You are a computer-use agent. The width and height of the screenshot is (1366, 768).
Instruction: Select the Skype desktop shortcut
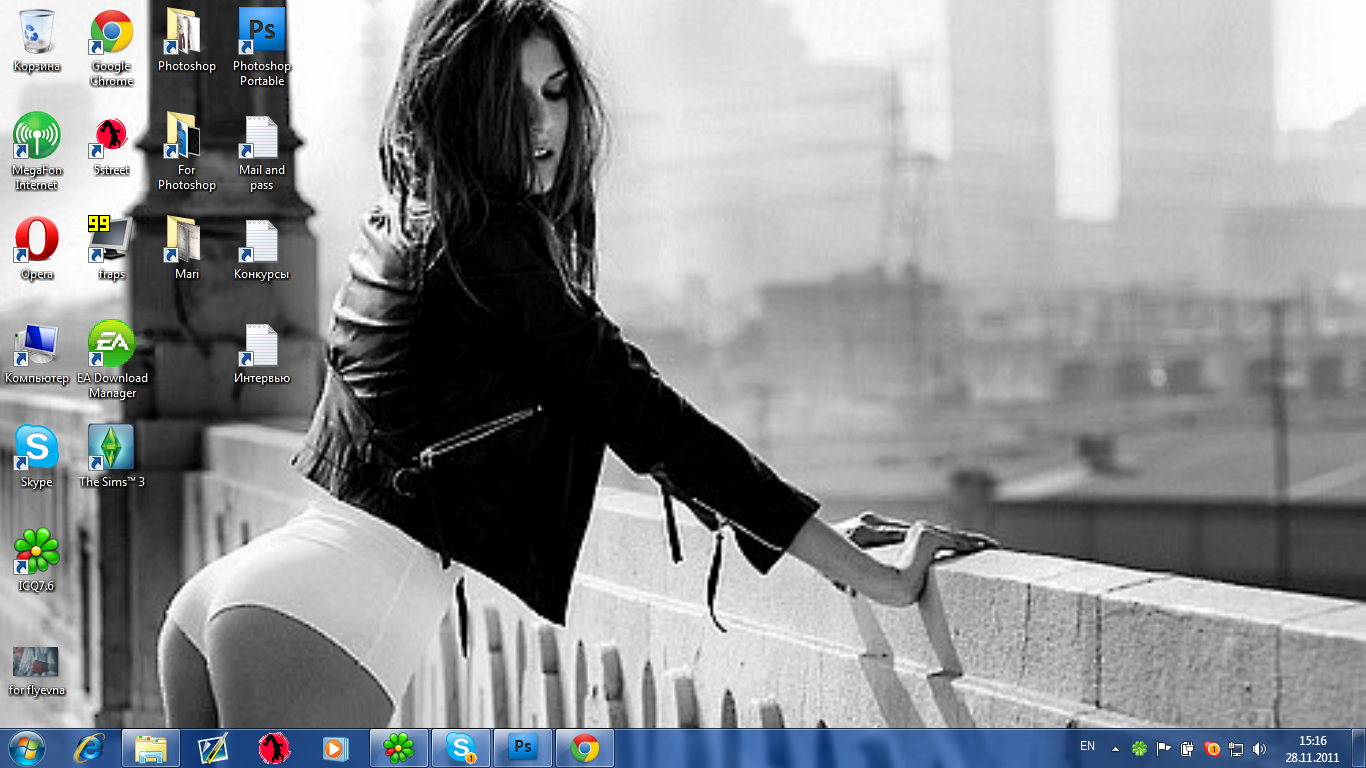tap(37, 457)
